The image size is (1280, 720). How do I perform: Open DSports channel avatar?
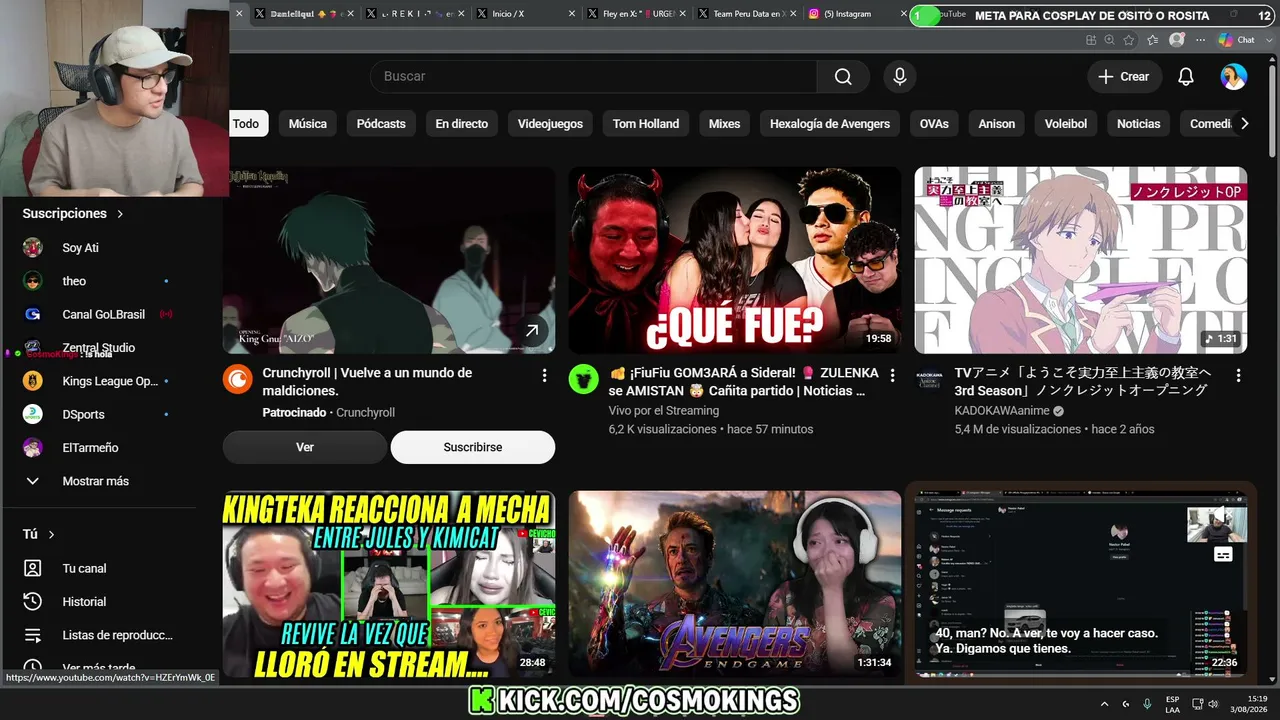click(33, 414)
